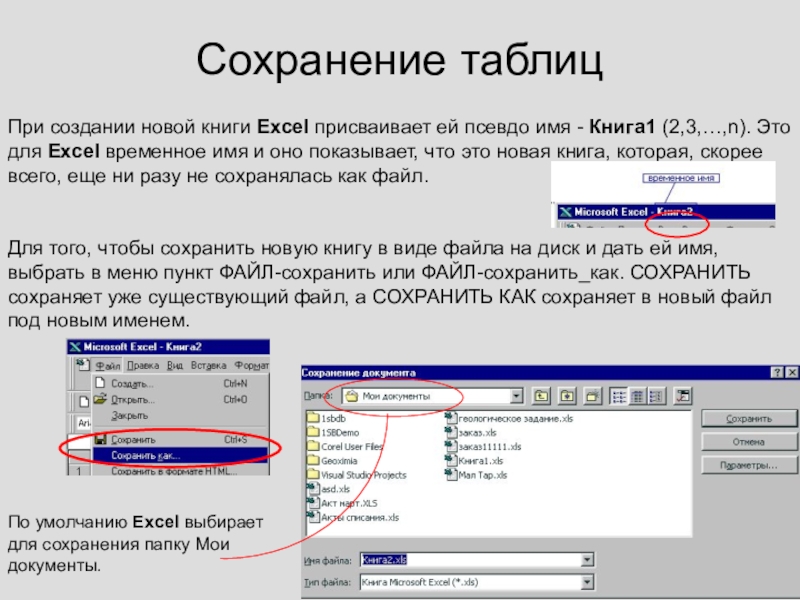Screen dimensions: 800x600
Task: Switch to Properties view in save dialog
Action: click(657, 396)
